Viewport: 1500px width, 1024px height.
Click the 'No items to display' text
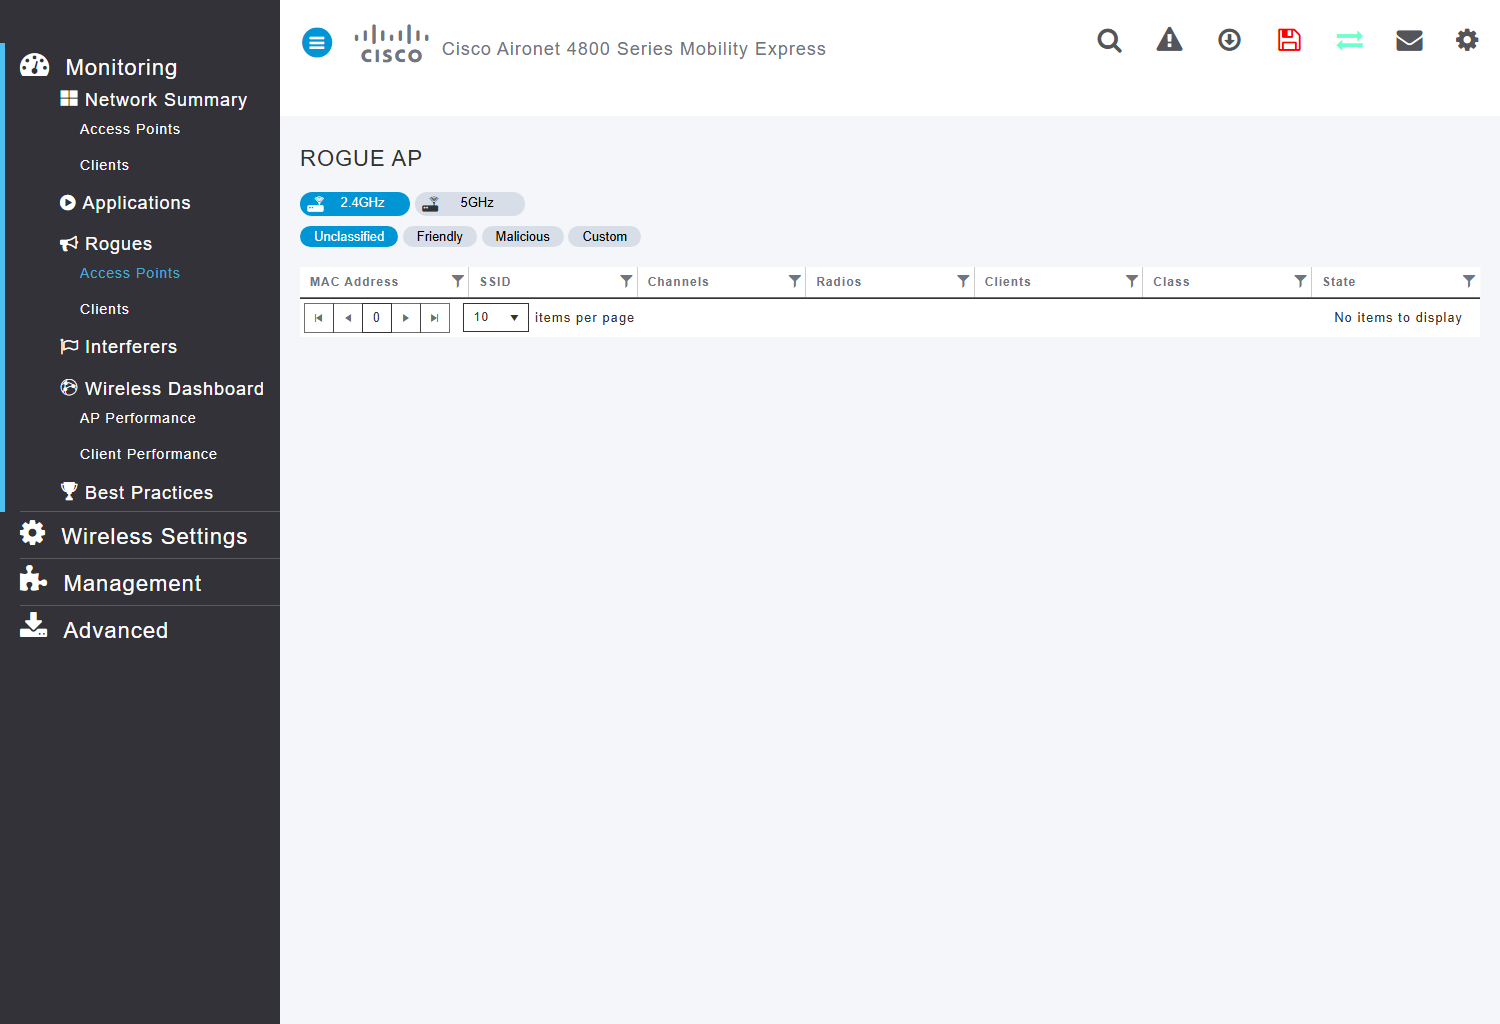click(1398, 318)
